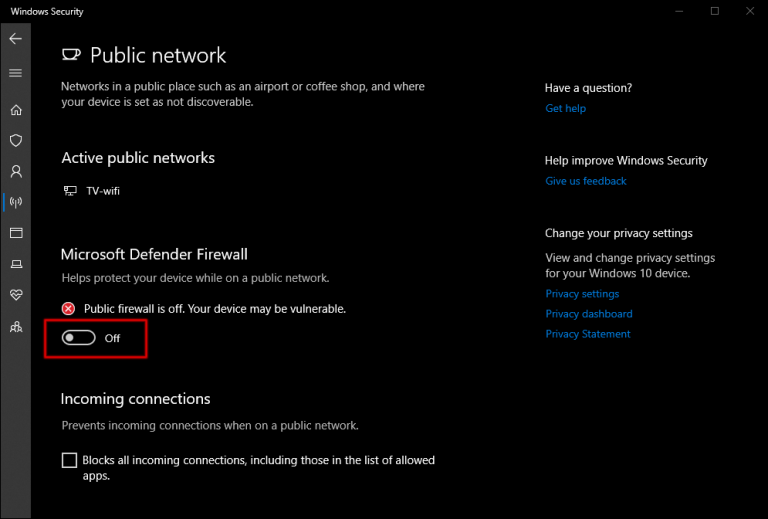Viewport: 768px width, 519px height.
Task: Check Blocks all incoming connections checkbox
Action: point(69,460)
